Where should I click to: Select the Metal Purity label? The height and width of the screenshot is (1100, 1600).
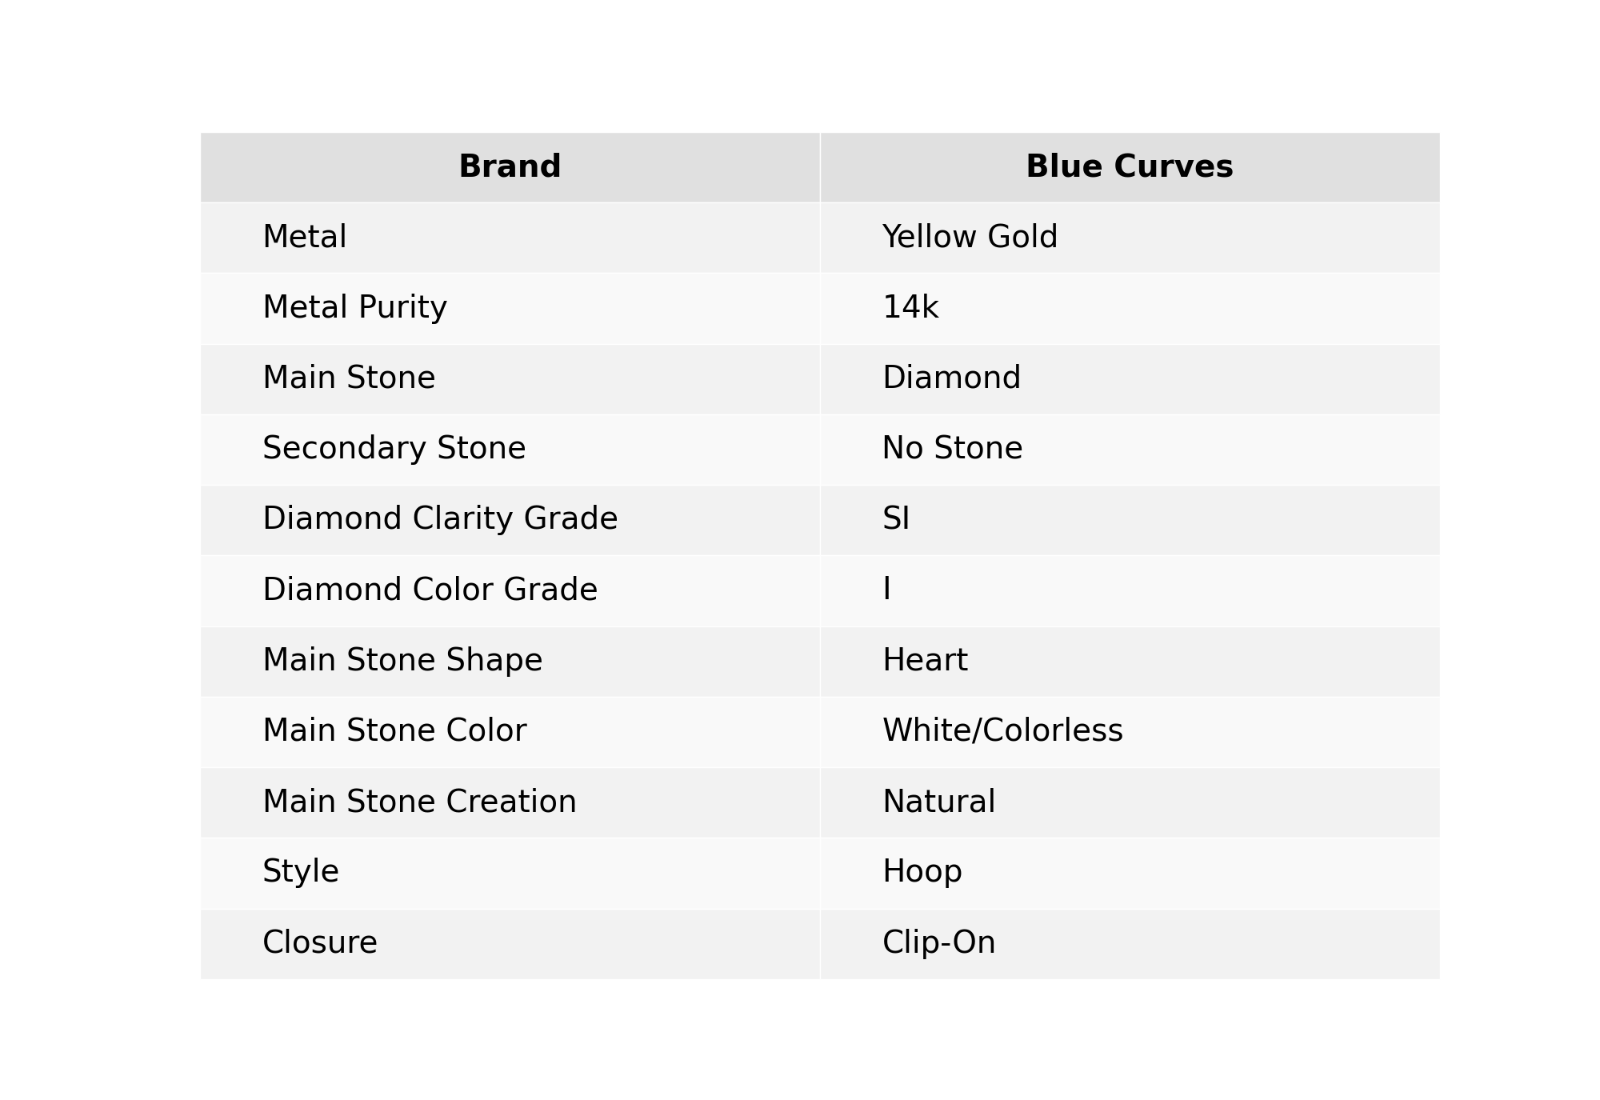pyautogui.click(x=354, y=308)
